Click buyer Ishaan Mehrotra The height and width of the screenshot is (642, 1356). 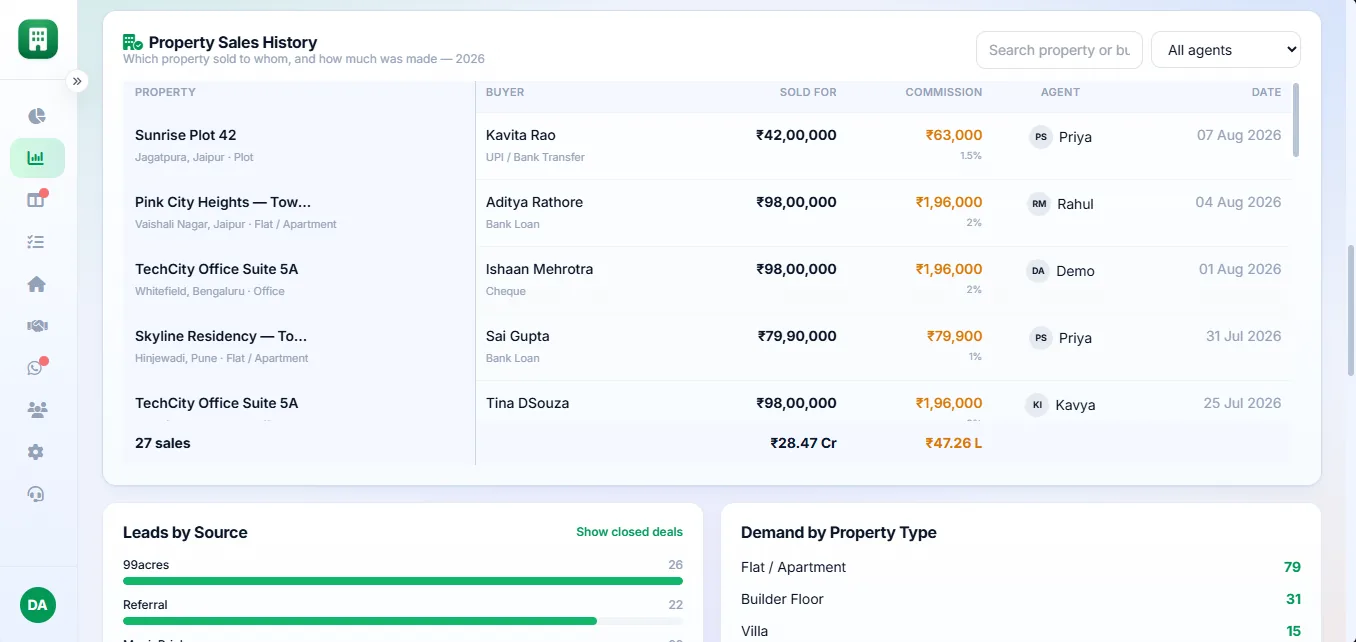point(539,269)
